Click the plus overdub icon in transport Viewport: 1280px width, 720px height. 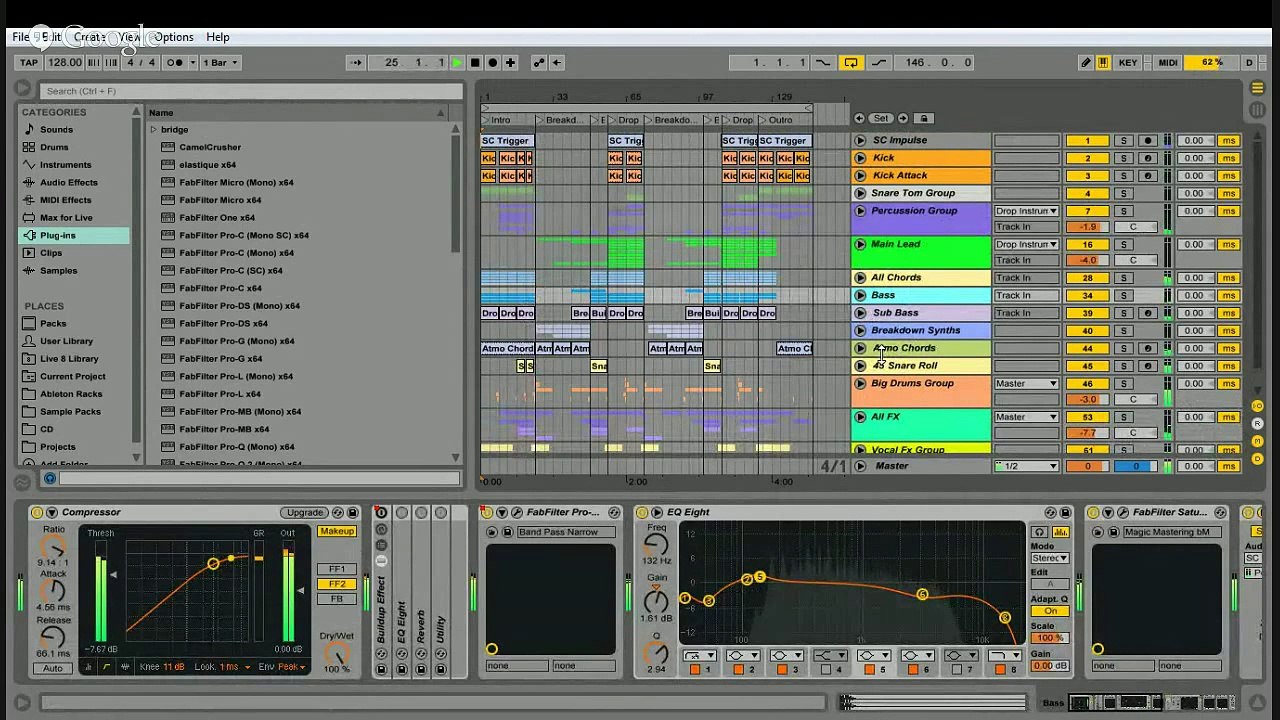point(510,63)
